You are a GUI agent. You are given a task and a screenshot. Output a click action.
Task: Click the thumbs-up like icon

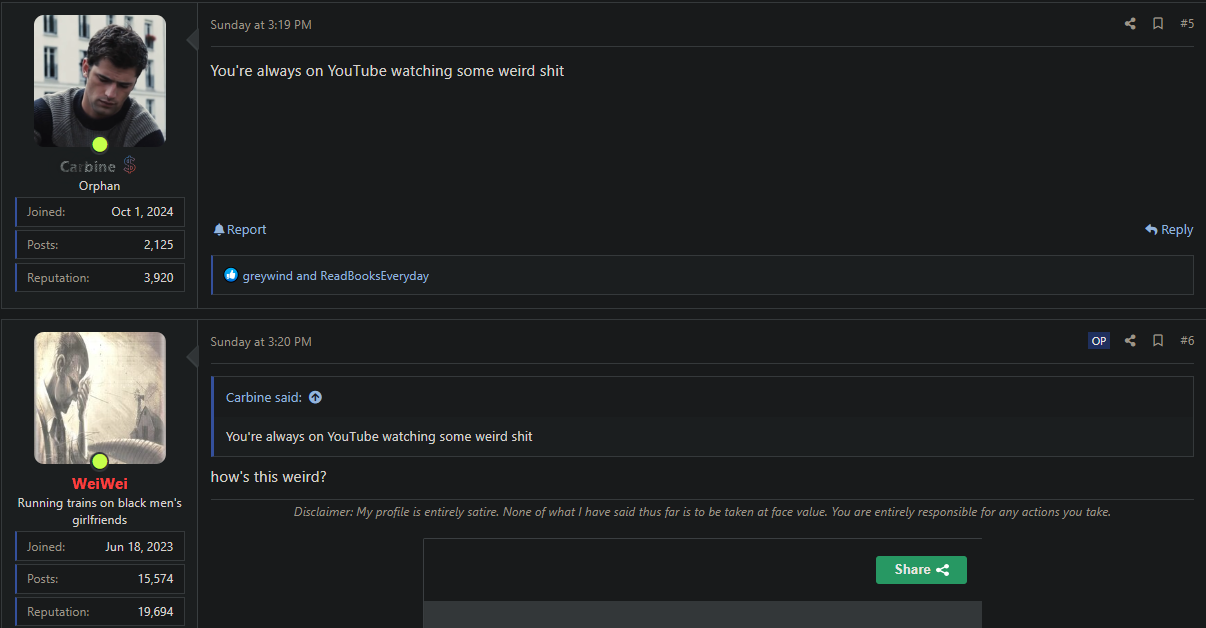point(231,275)
